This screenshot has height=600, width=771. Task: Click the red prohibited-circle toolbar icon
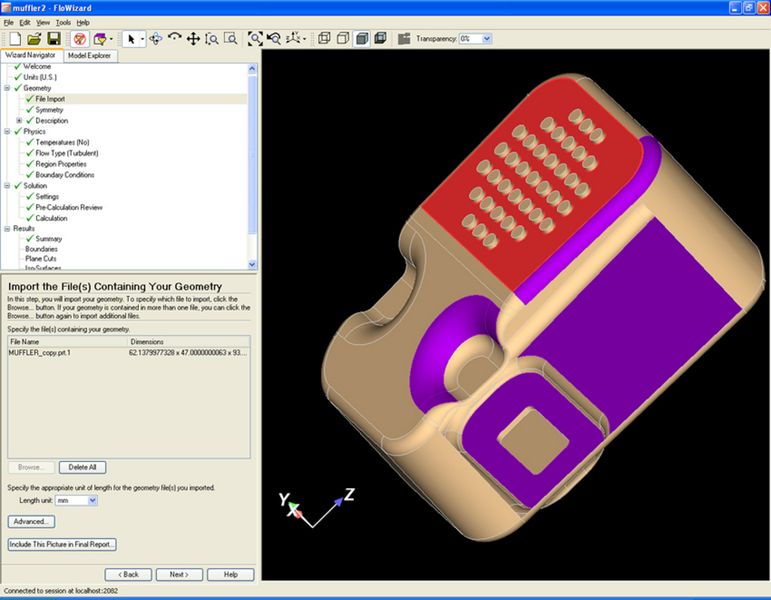click(x=80, y=39)
